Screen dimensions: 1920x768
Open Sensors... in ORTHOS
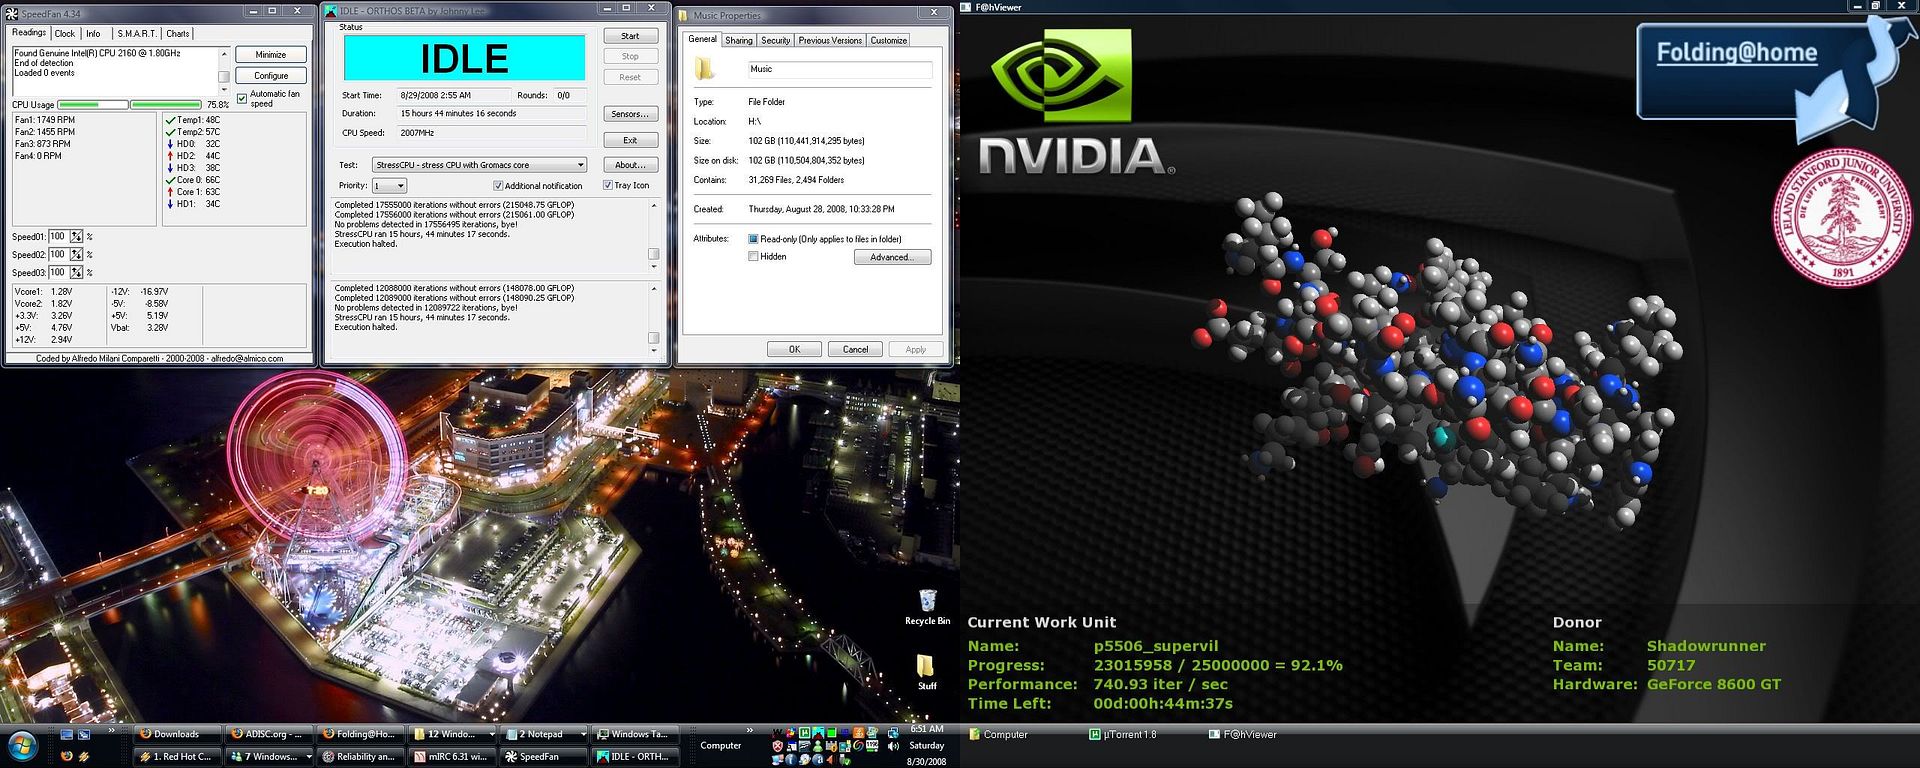630,114
